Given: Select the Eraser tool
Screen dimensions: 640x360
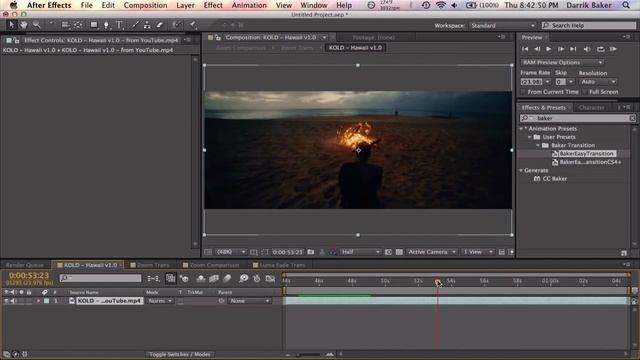Looking at the screenshot, I should [160, 25].
